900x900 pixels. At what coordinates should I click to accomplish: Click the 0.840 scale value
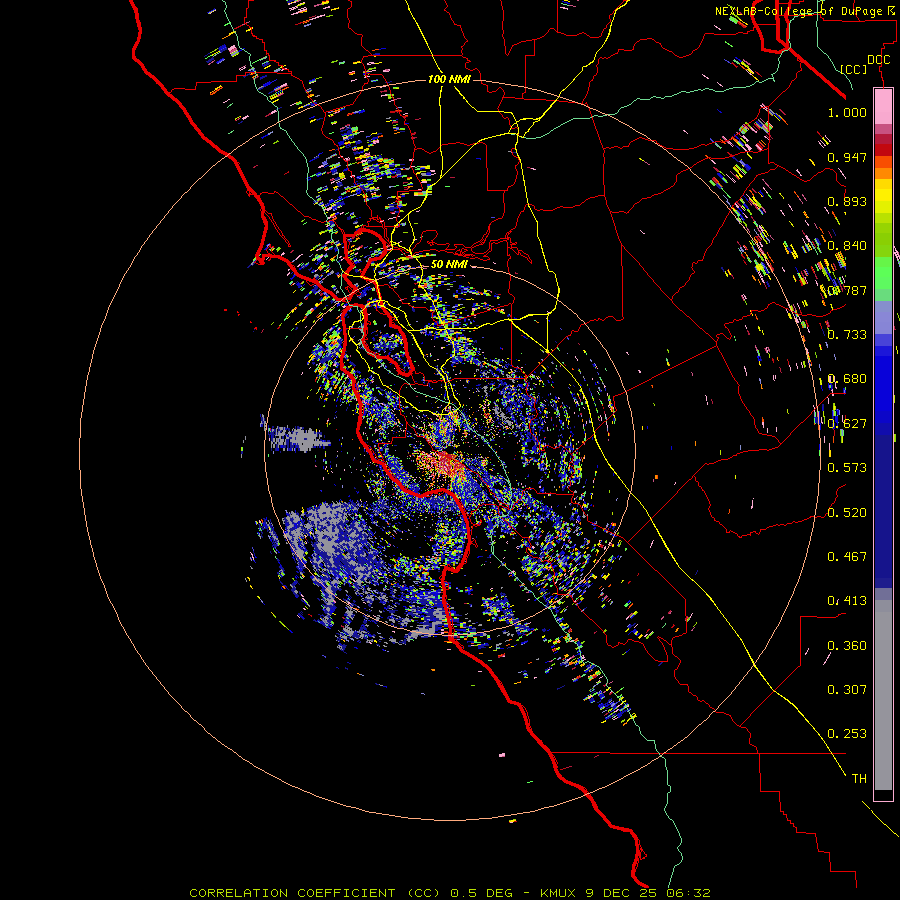tap(847, 246)
